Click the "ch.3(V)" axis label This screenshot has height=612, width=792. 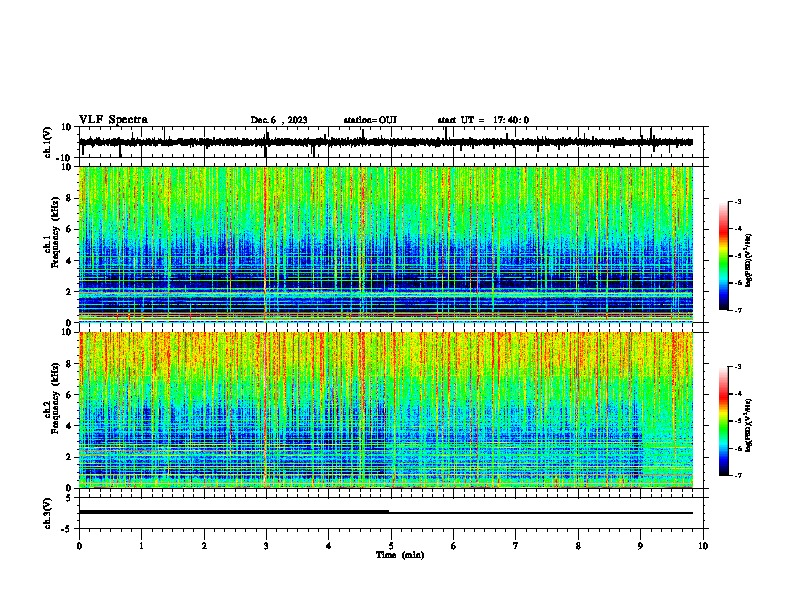(48, 513)
